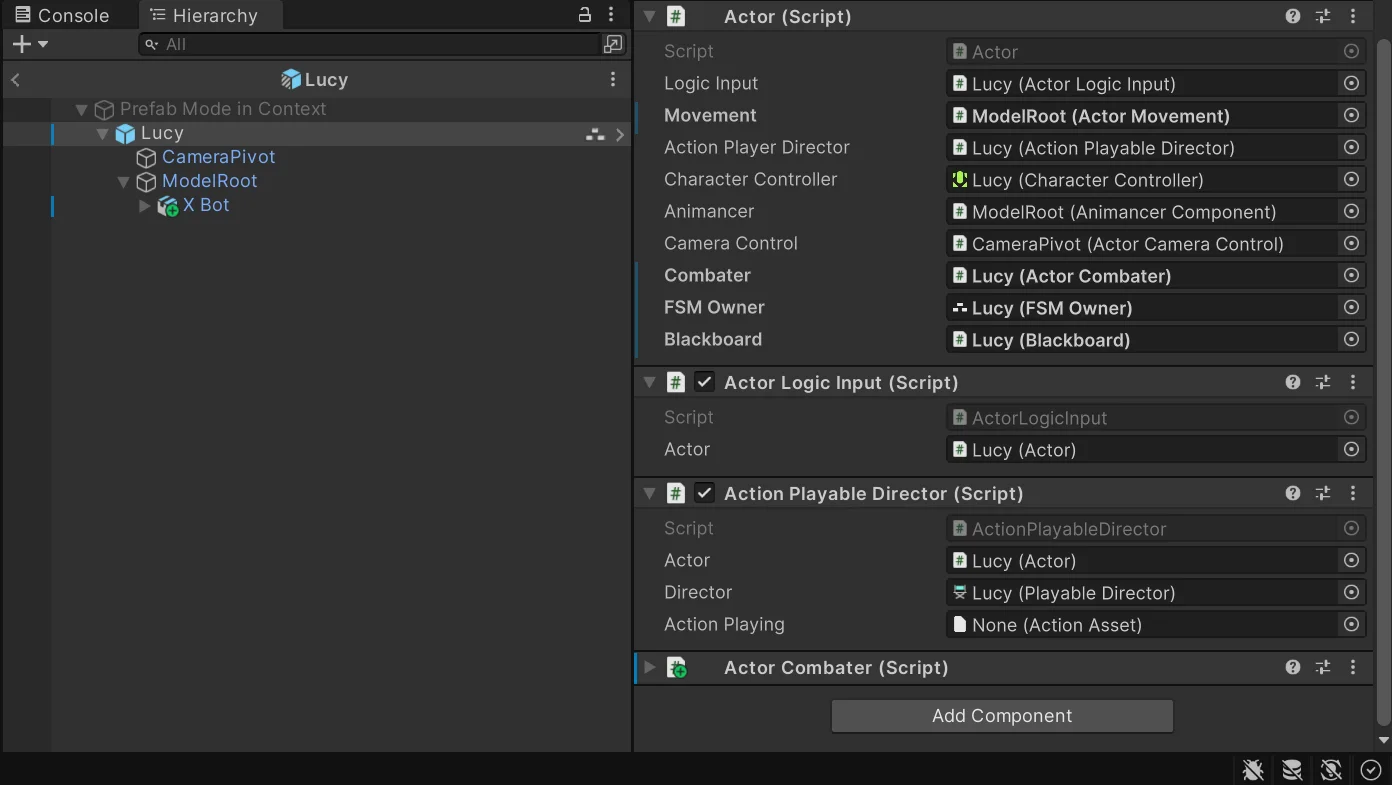Expand the X Bot tree item
The image size is (1392, 785).
coord(145,205)
